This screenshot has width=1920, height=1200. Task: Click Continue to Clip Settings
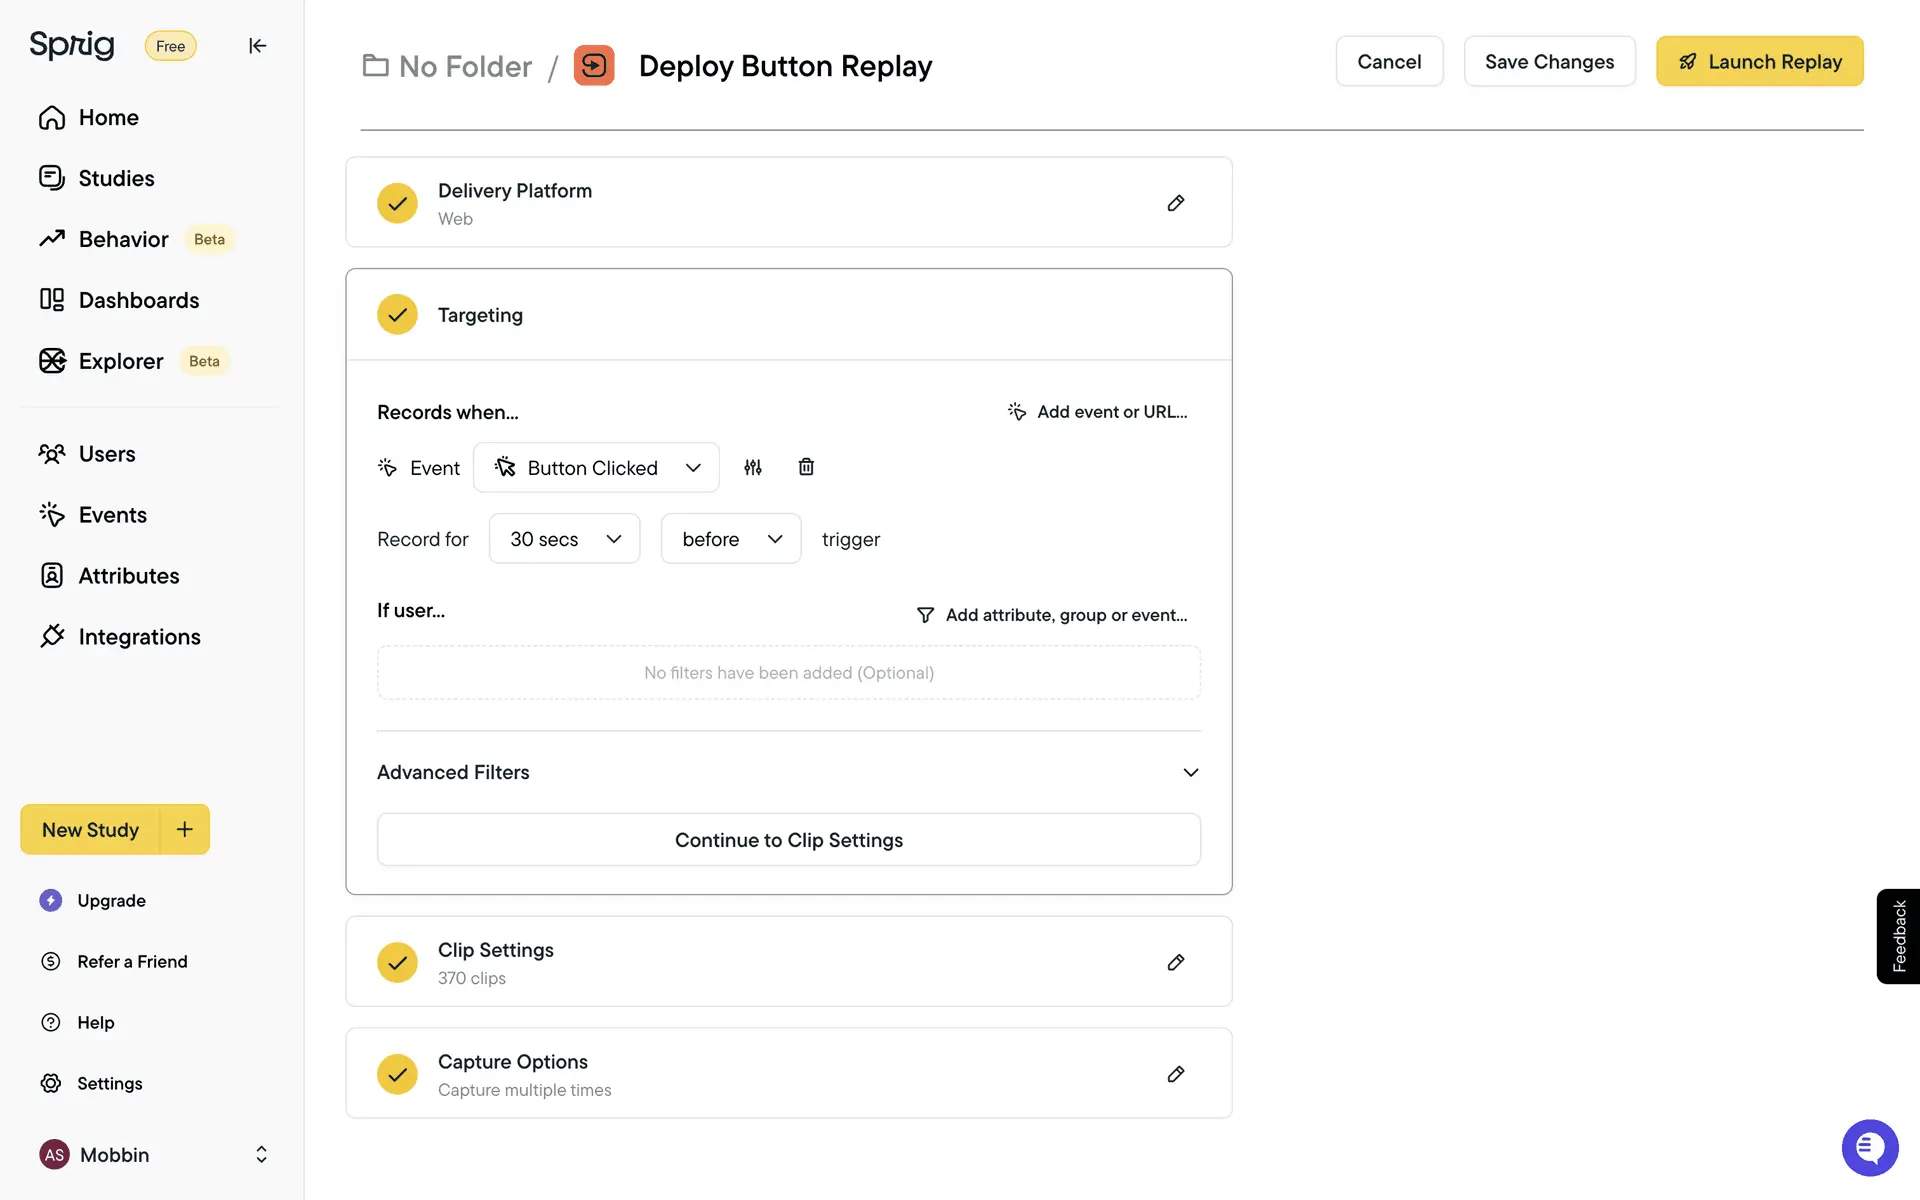click(x=788, y=840)
